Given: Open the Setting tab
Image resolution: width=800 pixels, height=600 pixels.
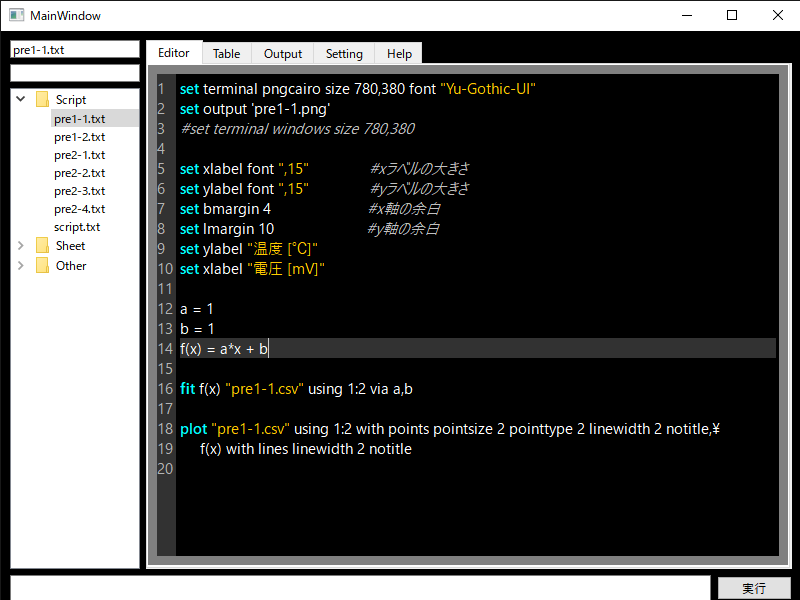Looking at the screenshot, I should (x=344, y=53).
